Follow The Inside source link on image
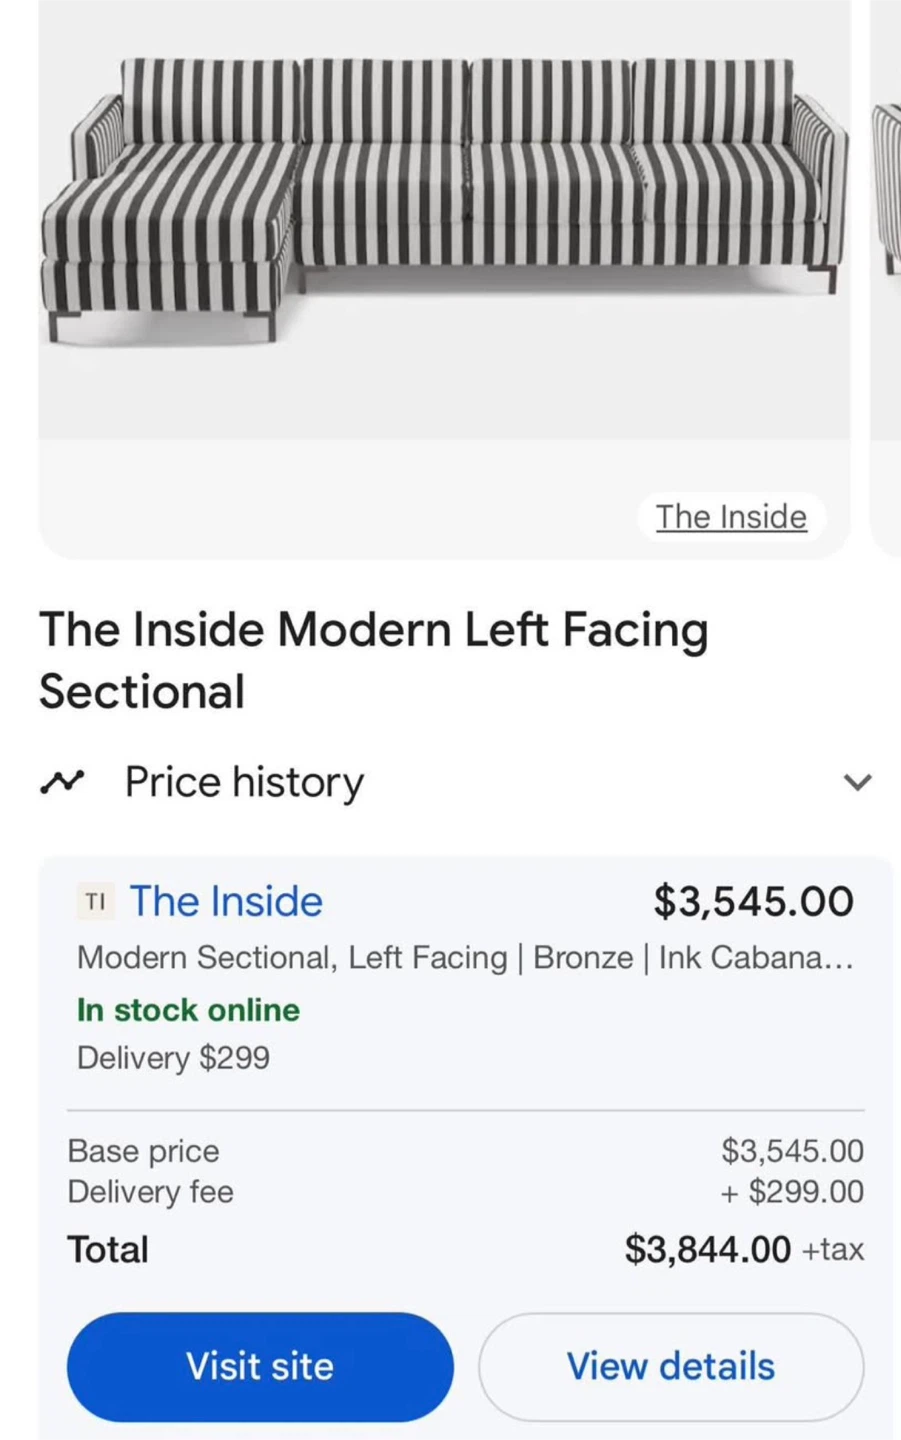901x1440 pixels. pos(731,517)
